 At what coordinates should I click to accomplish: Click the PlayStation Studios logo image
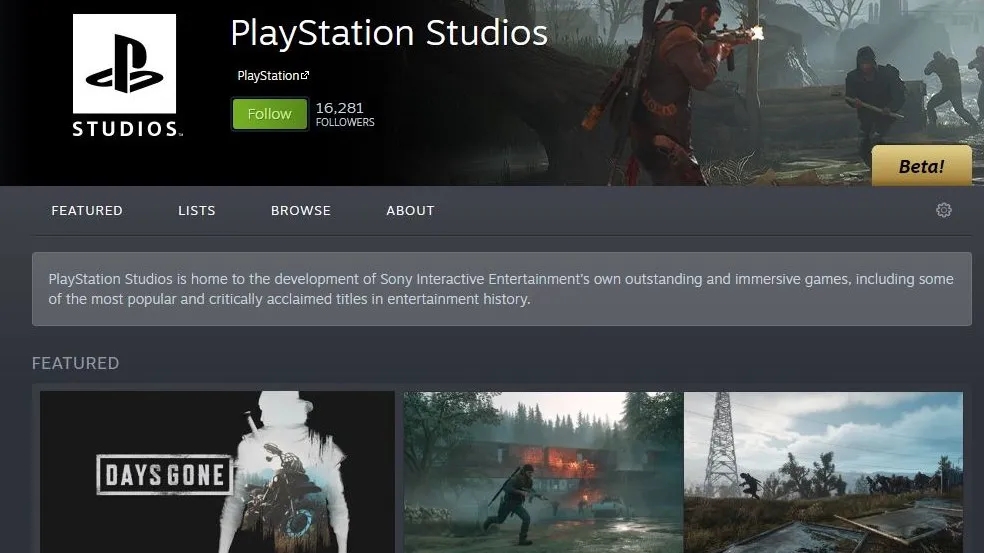pyautogui.click(x=125, y=76)
